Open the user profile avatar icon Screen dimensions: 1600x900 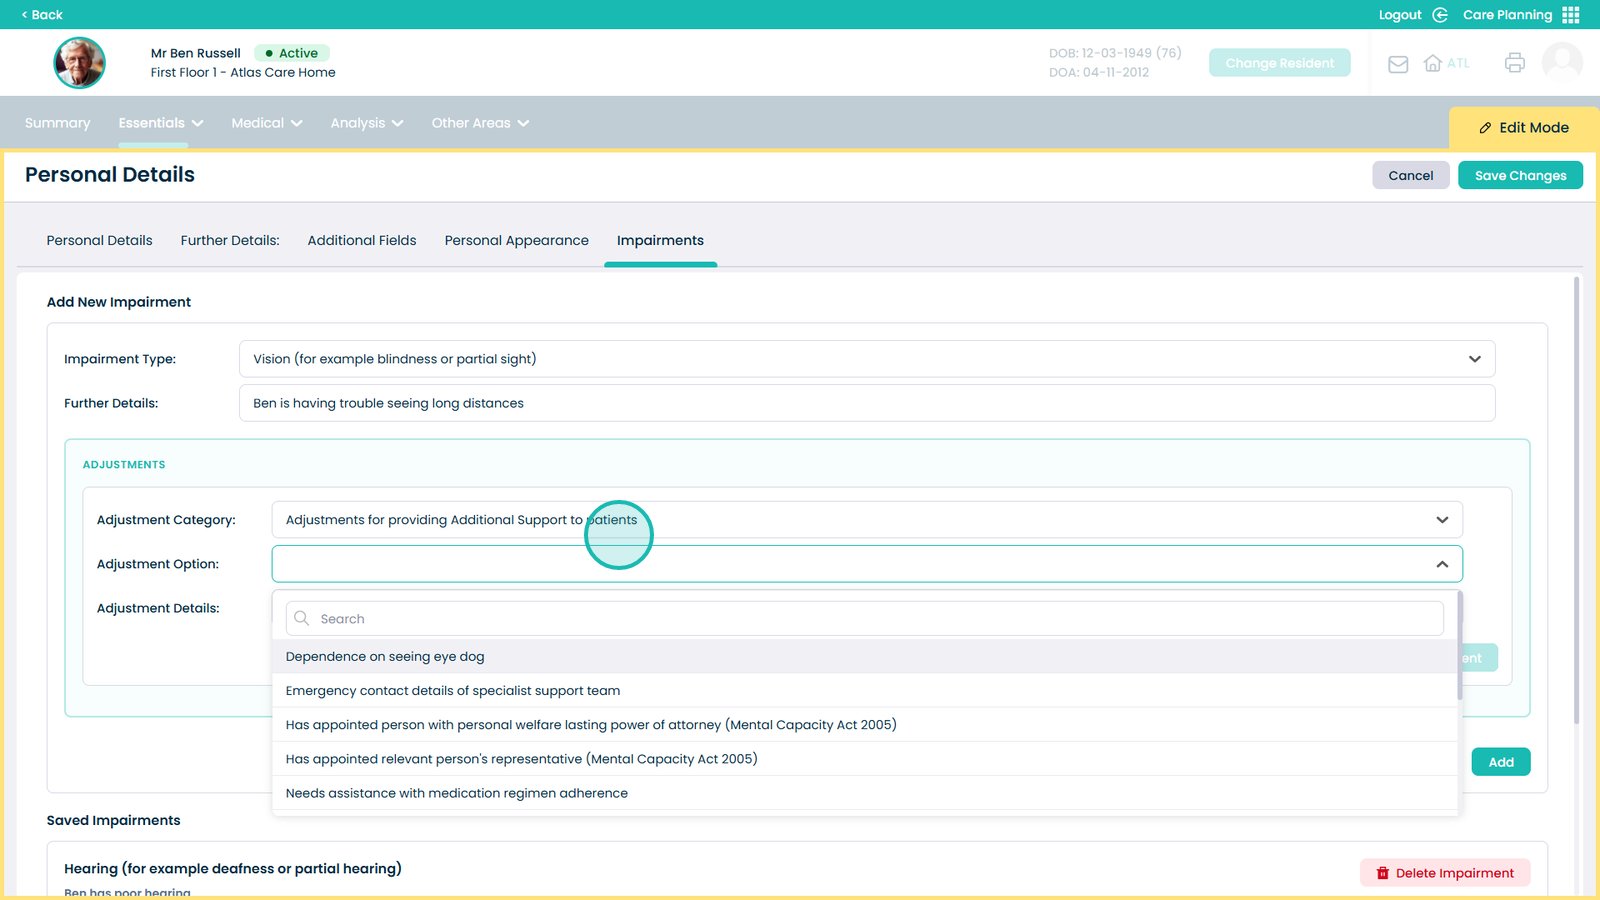pyautogui.click(x=1561, y=62)
